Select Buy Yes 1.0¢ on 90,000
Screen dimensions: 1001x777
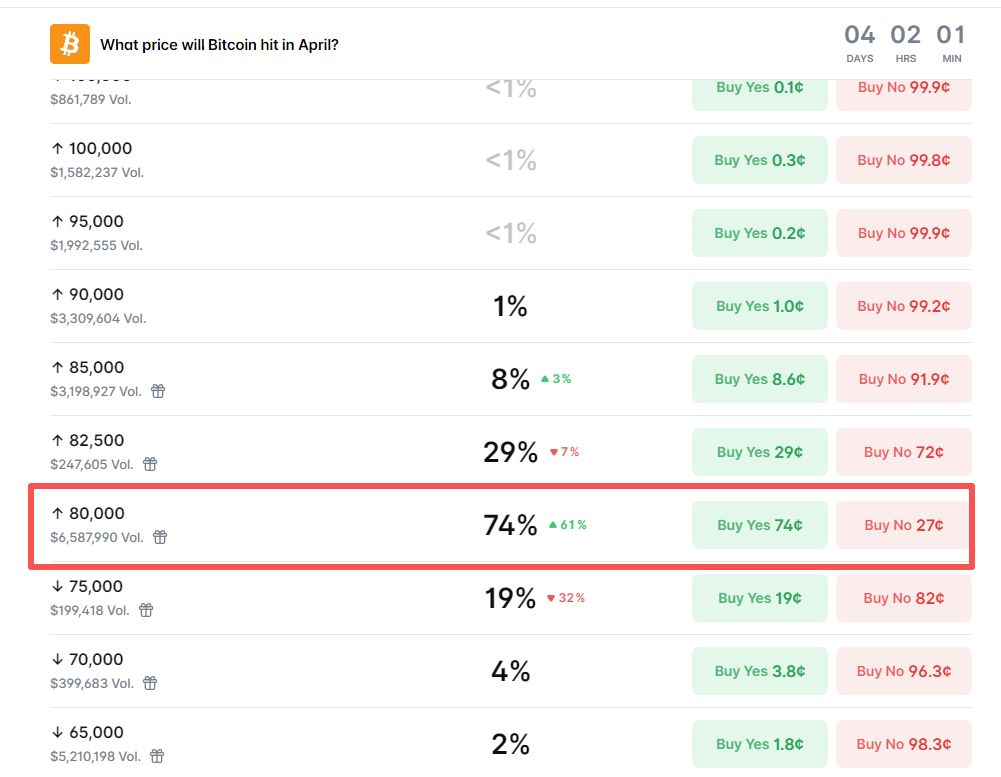tap(760, 306)
